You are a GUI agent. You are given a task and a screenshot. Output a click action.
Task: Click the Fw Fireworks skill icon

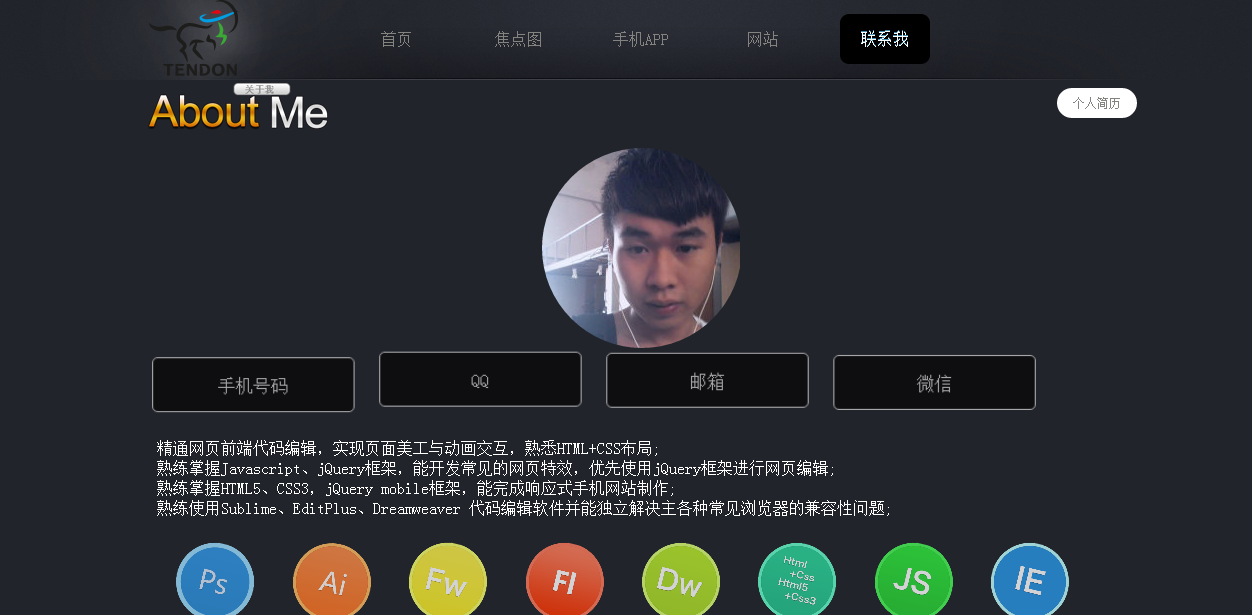(x=448, y=580)
